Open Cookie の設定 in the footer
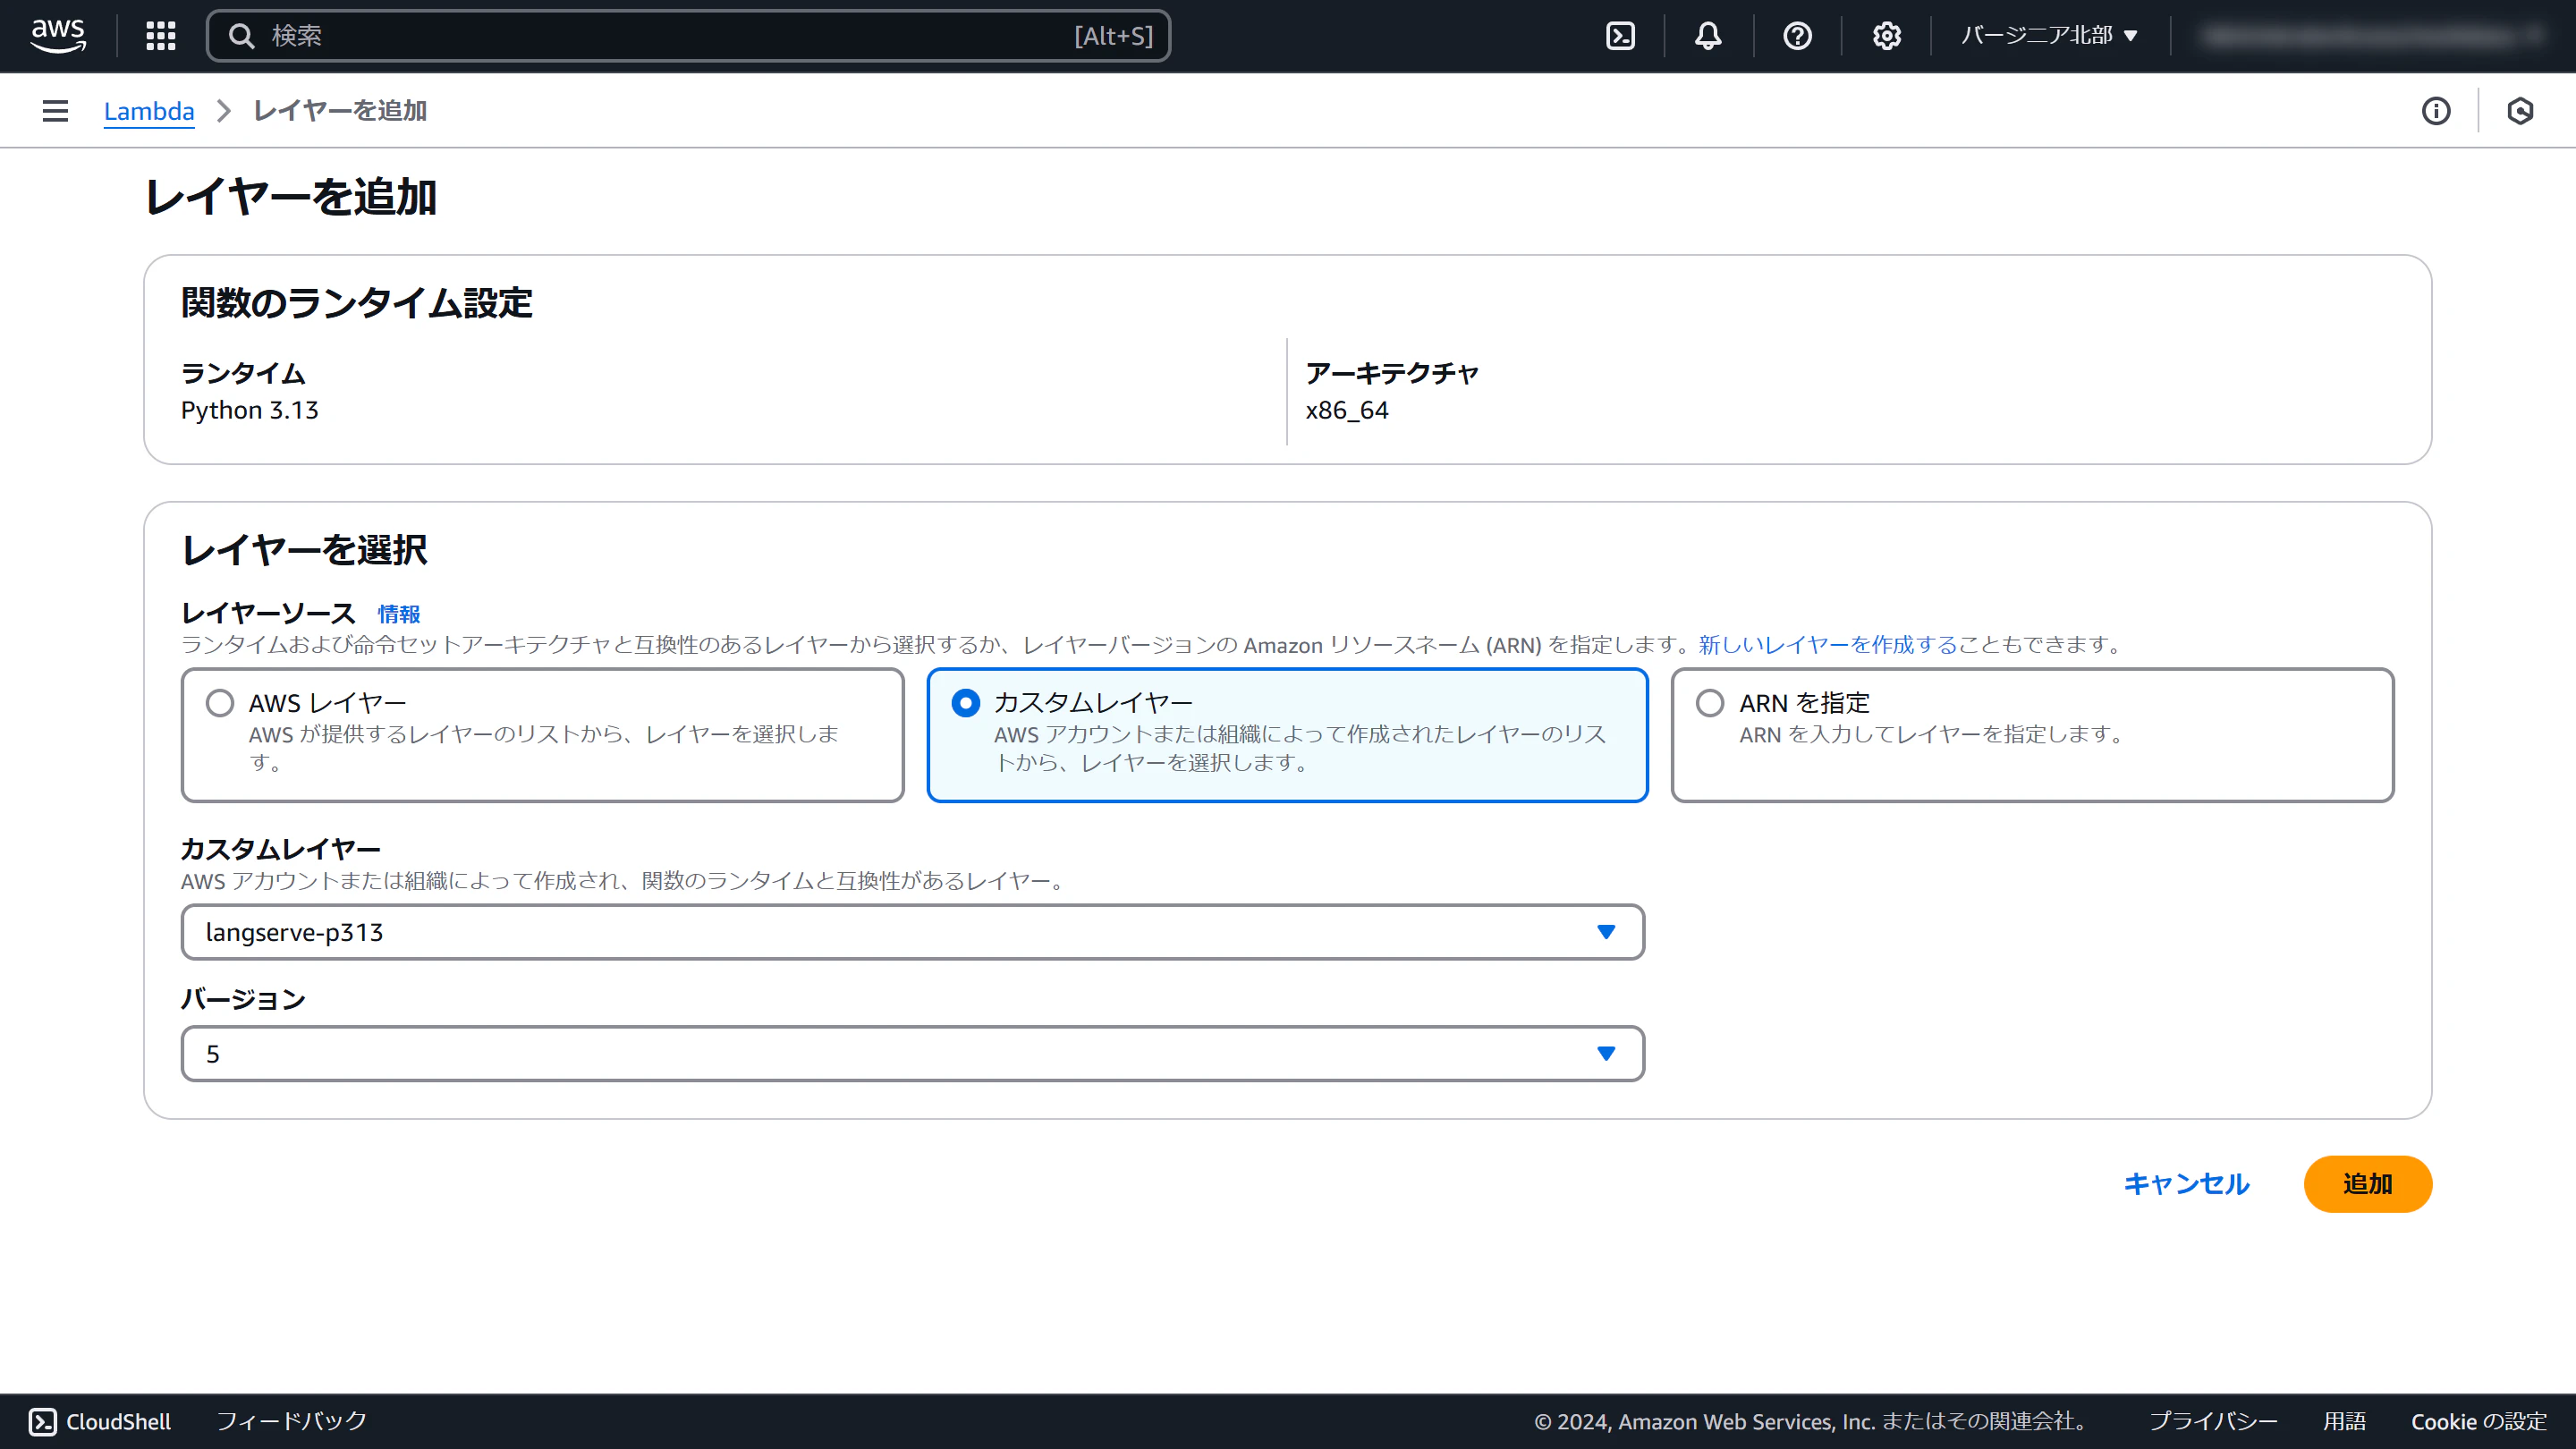Screen dimensions: 2576x1449 pos(2478,1421)
